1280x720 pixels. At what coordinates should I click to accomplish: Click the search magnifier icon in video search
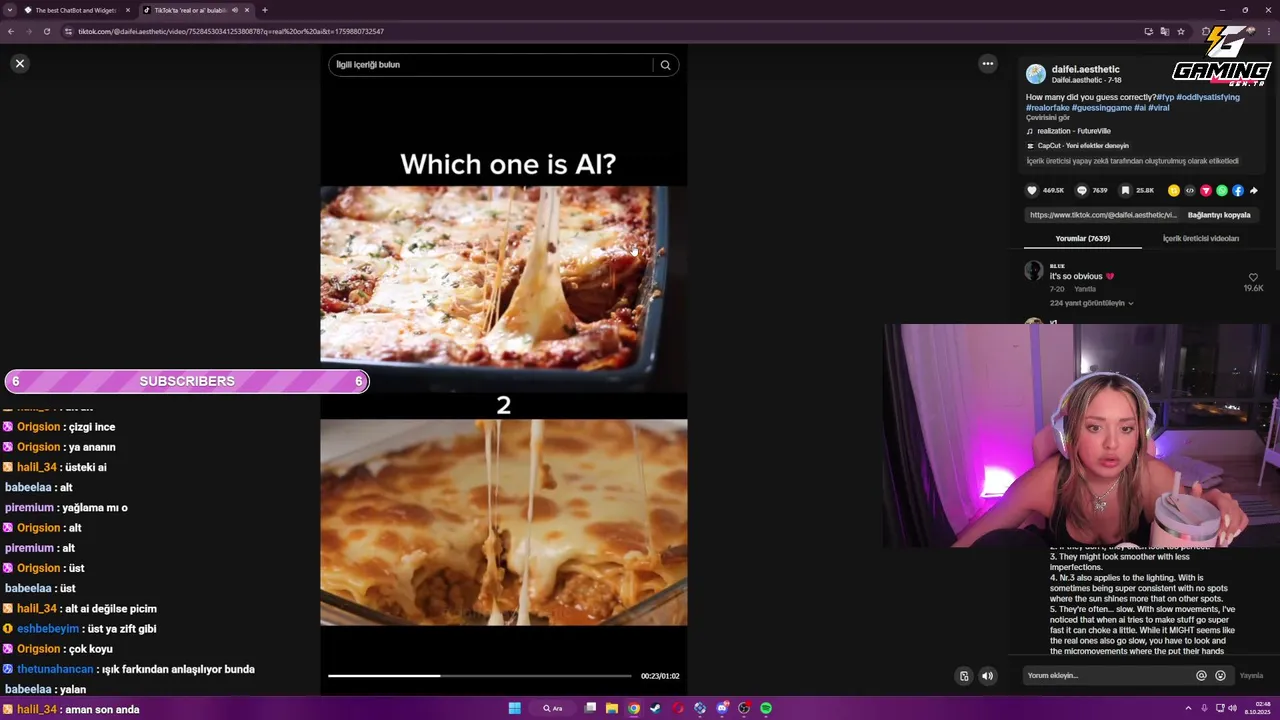tap(665, 65)
